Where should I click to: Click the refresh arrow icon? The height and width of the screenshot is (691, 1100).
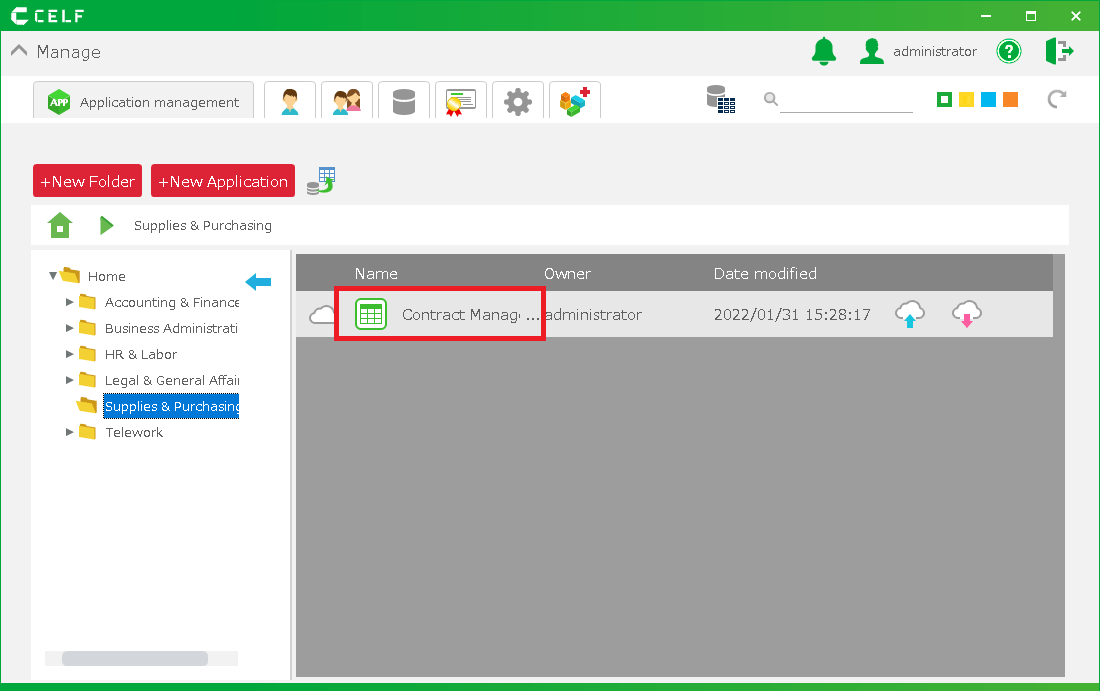[1056, 99]
